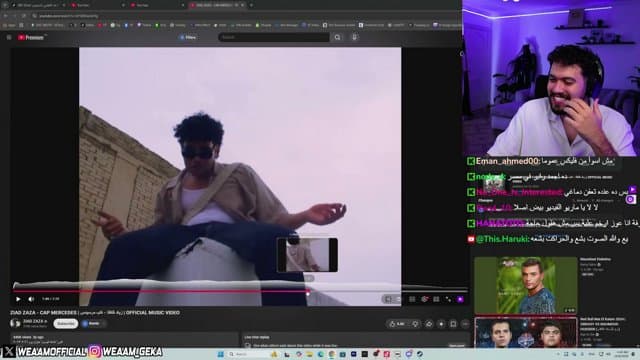Open the taskbar clock and date

622,354
